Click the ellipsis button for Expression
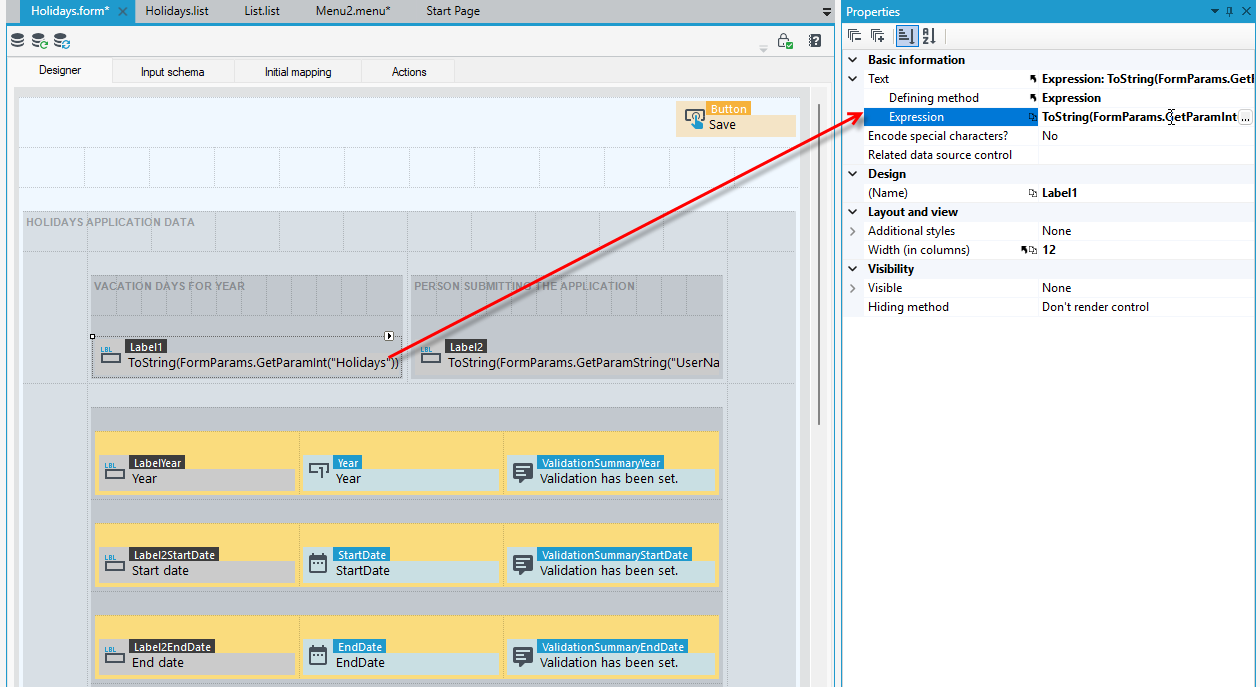 click(1245, 117)
